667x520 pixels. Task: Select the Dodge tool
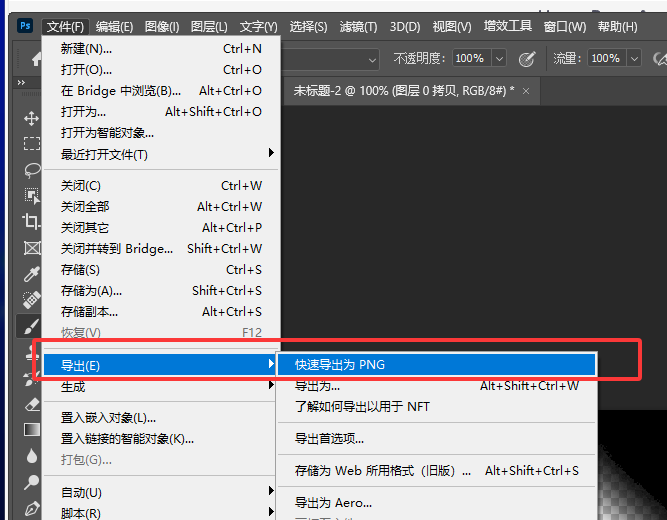[31, 482]
